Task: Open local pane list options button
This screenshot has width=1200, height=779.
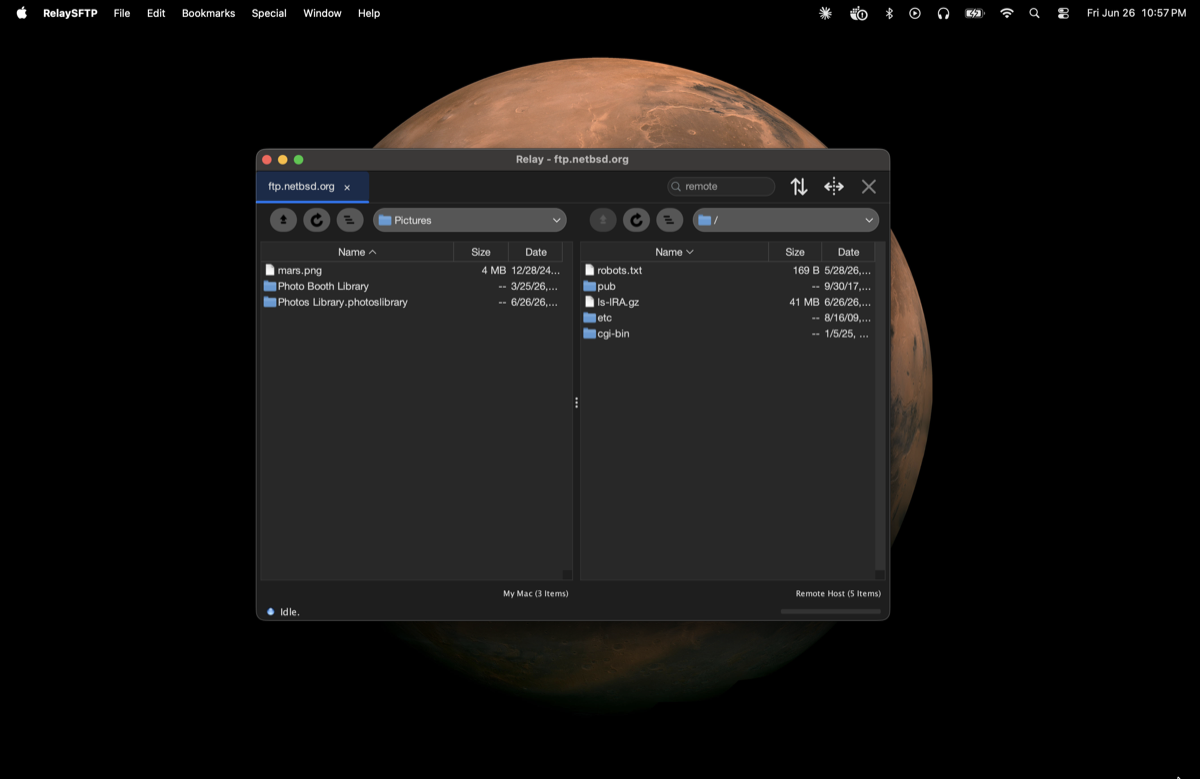Action: tap(350, 220)
